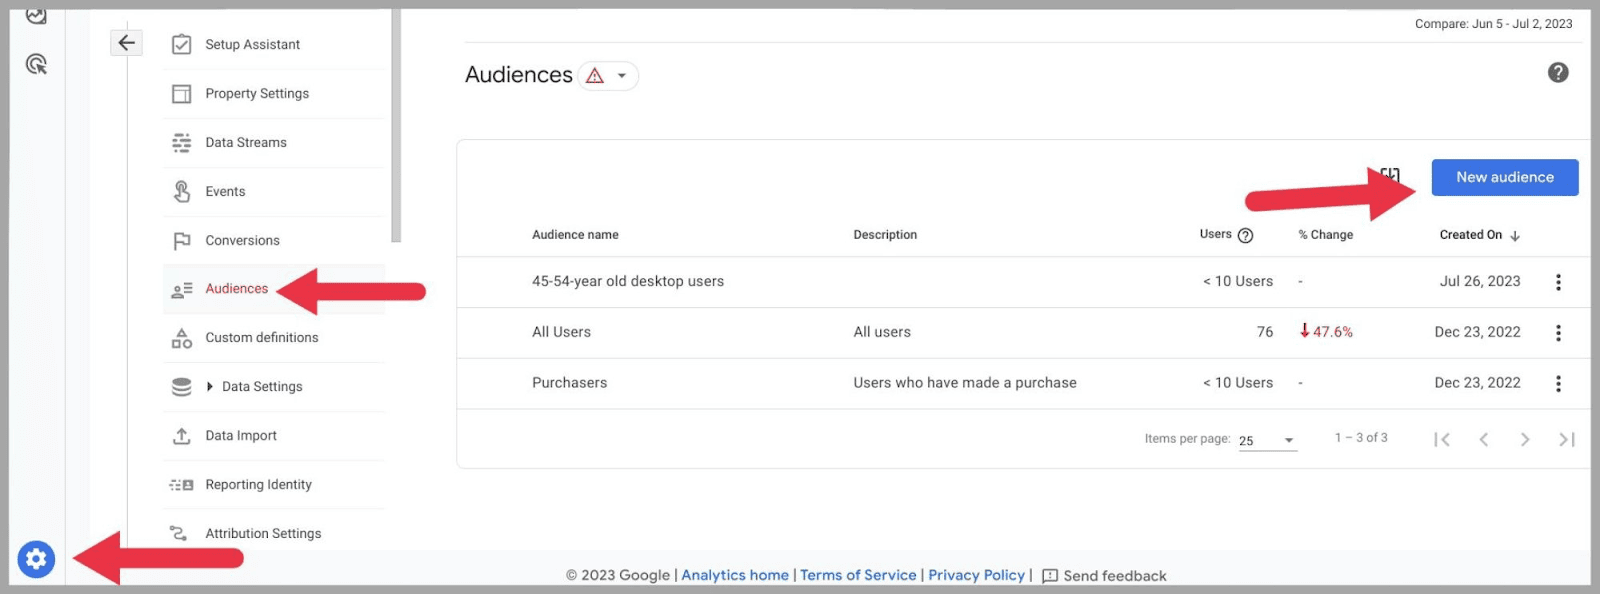Image resolution: width=1600 pixels, height=594 pixels.
Task: Open the Audiences warning dropdown arrow
Action: (621, 76)
